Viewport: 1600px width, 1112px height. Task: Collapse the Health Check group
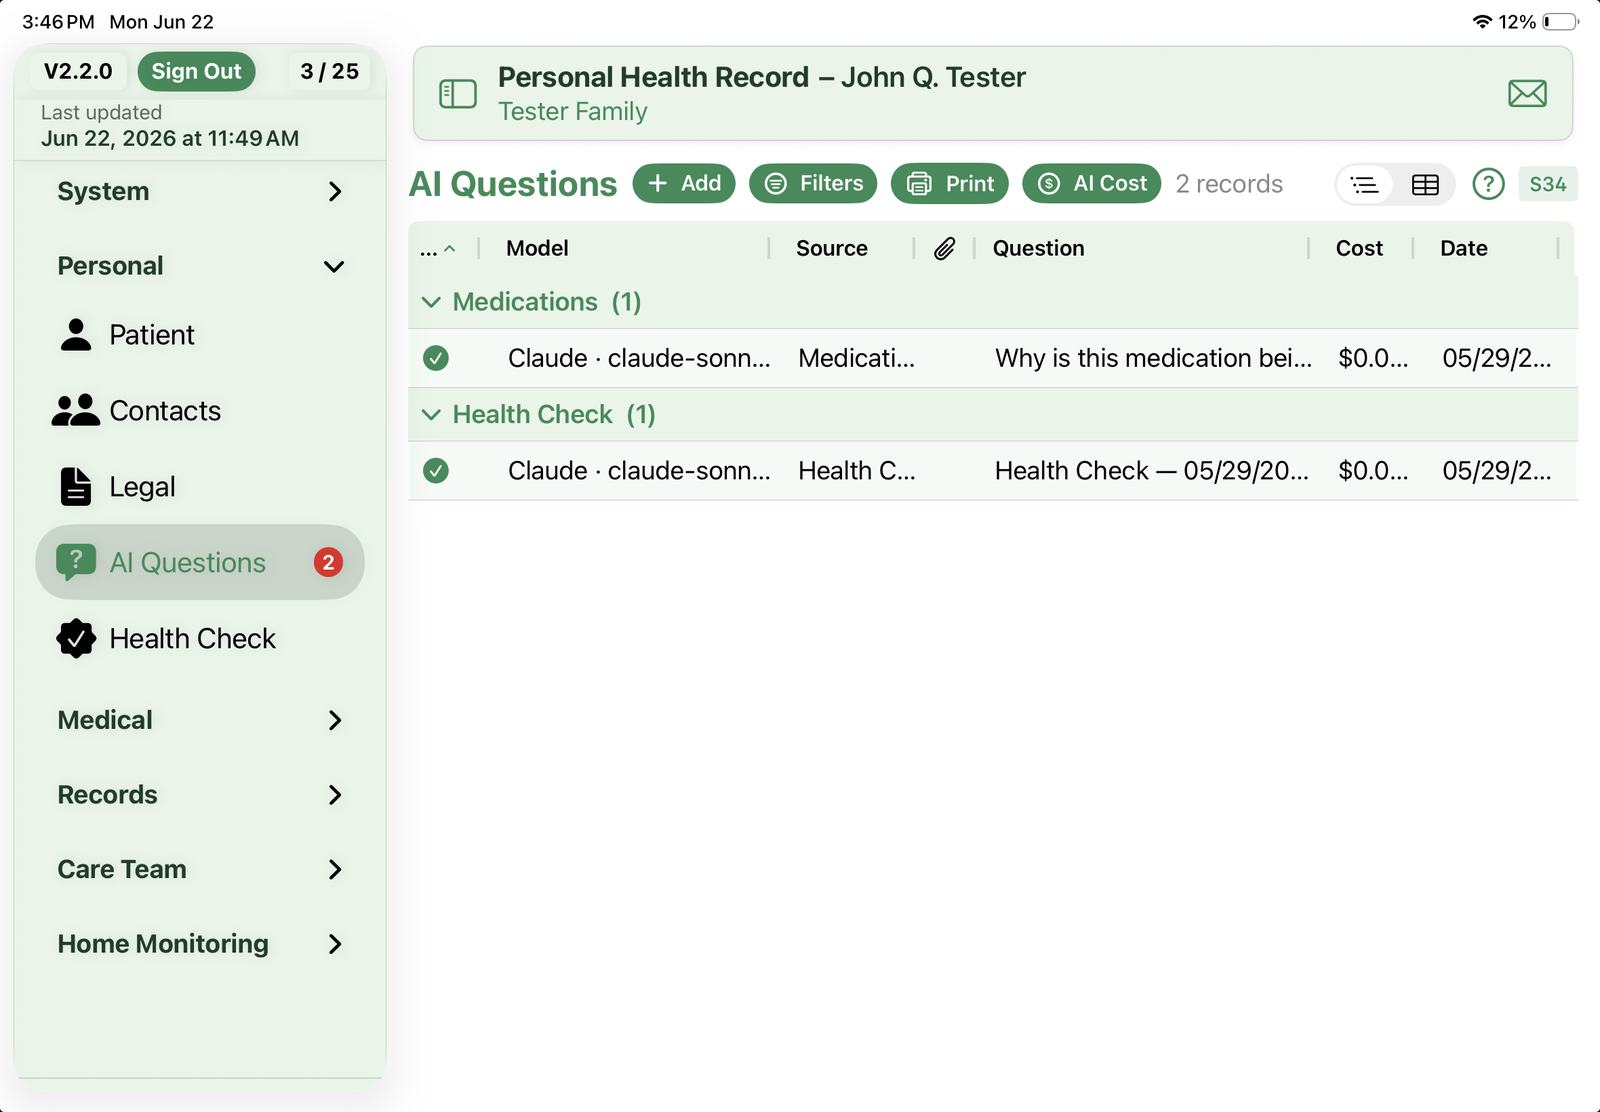(431, 415)
